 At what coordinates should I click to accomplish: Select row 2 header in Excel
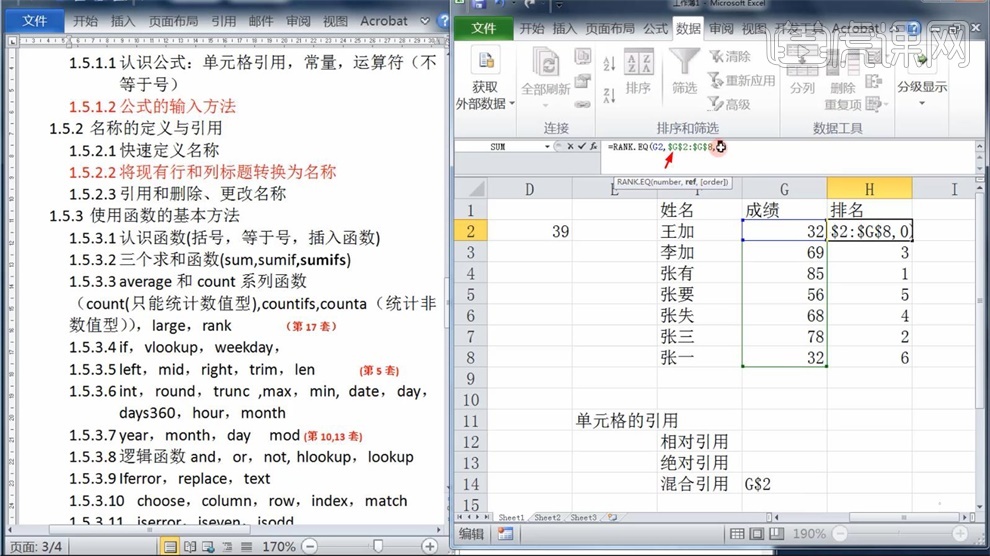470,231
